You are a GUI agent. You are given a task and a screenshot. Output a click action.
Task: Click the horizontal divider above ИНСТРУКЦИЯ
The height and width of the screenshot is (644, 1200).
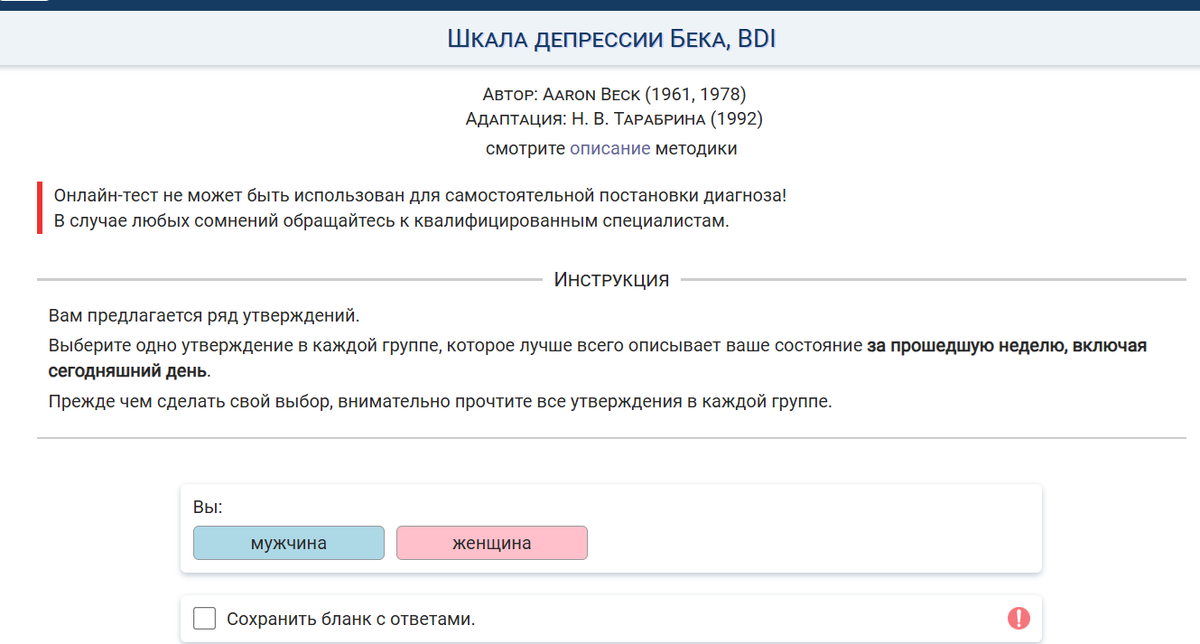(x=300, y=278)
